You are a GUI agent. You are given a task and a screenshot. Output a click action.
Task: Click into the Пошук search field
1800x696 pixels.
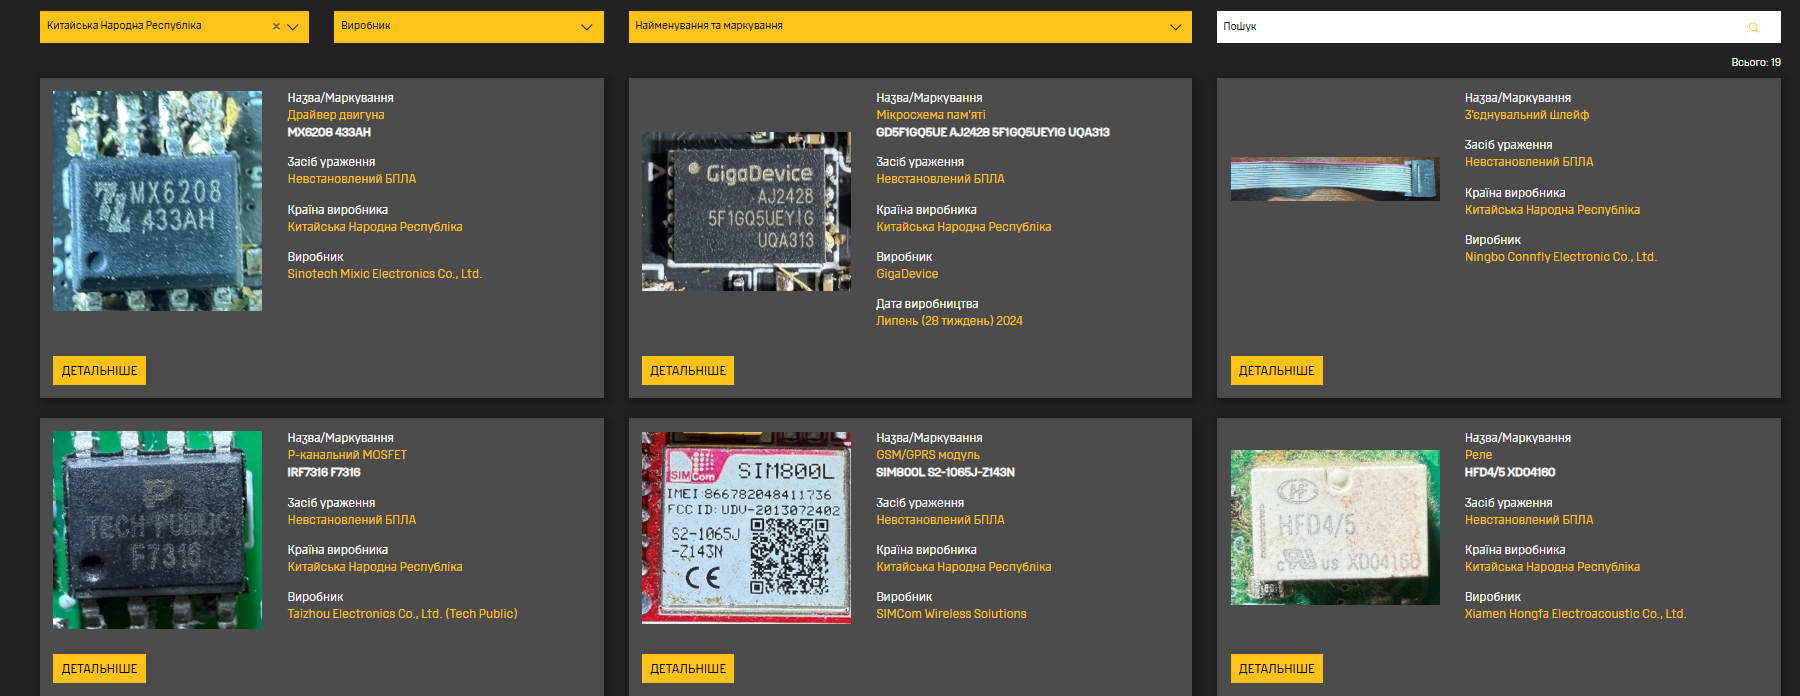(1480, 27)
